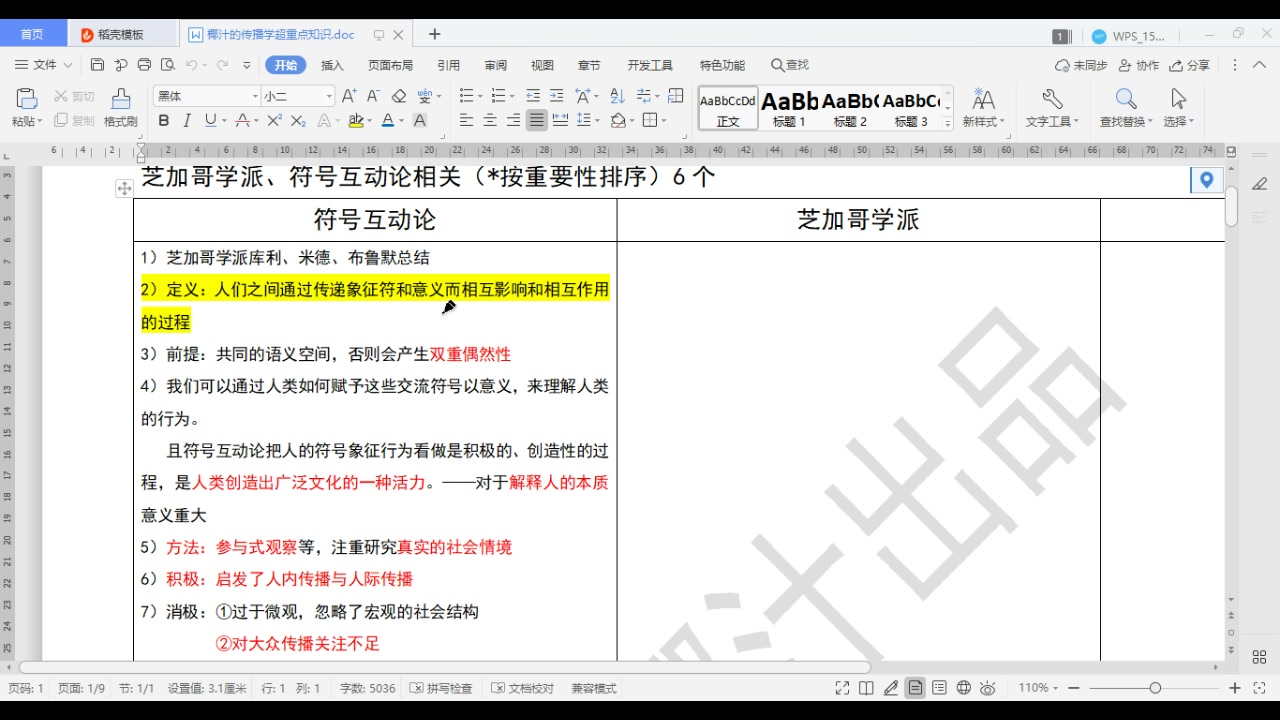Click the Superscript X² icon
The width and height of the screenshot is (1280, 720).
pos(274,121)
